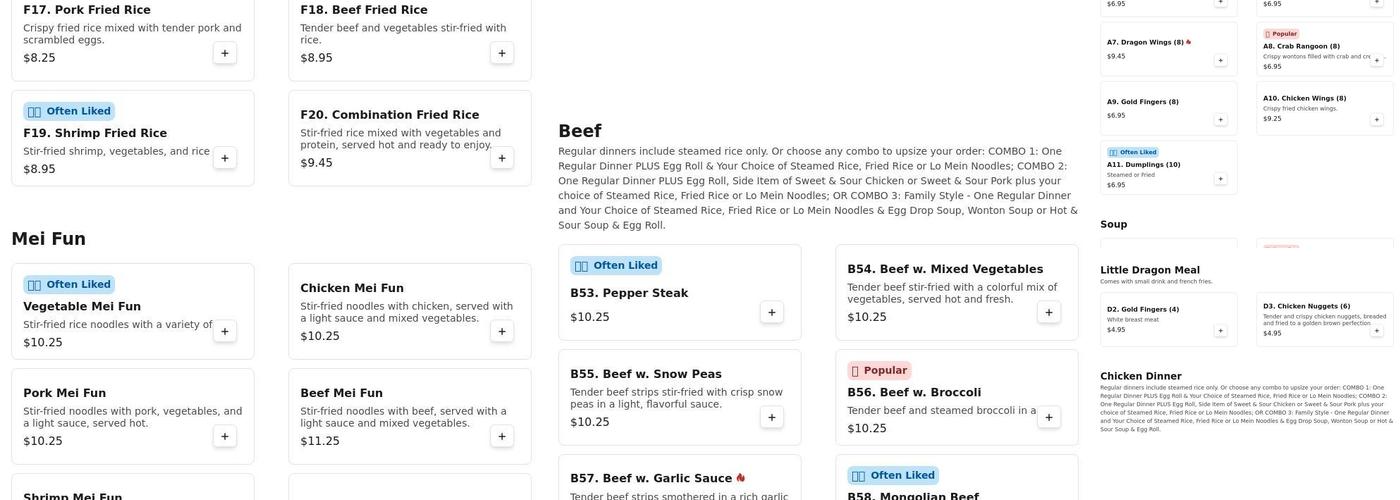The width and height of the screenshot is (1400, 500).
Task: Click plus button for F19 Shrimp Fried Rice
Action: pos(224,158)
